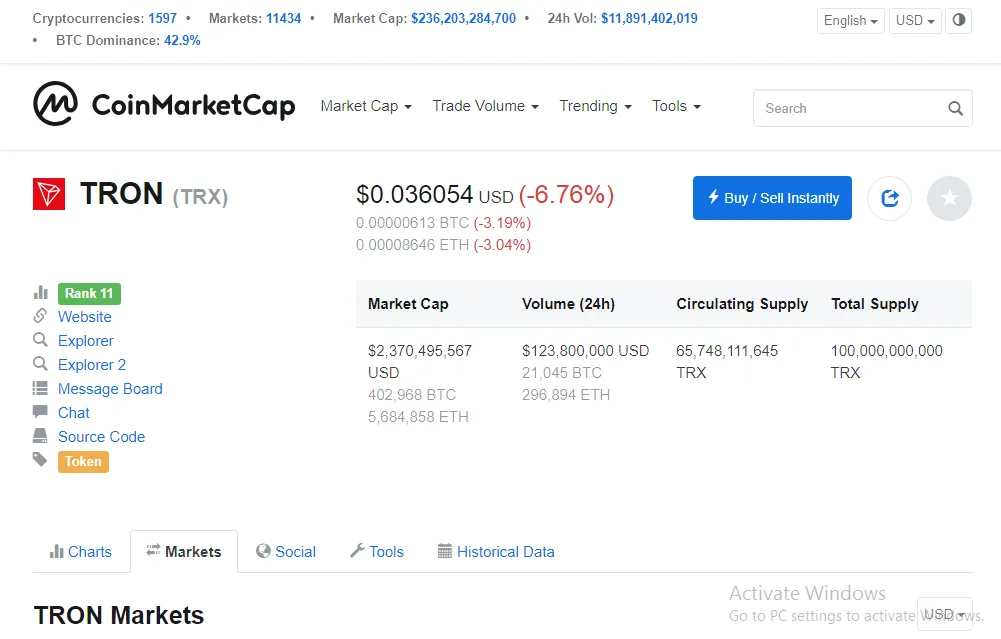1001x639 pixels.
Task: Click magnifier icon beside Explorer
Action: click(x=40, y=340)
